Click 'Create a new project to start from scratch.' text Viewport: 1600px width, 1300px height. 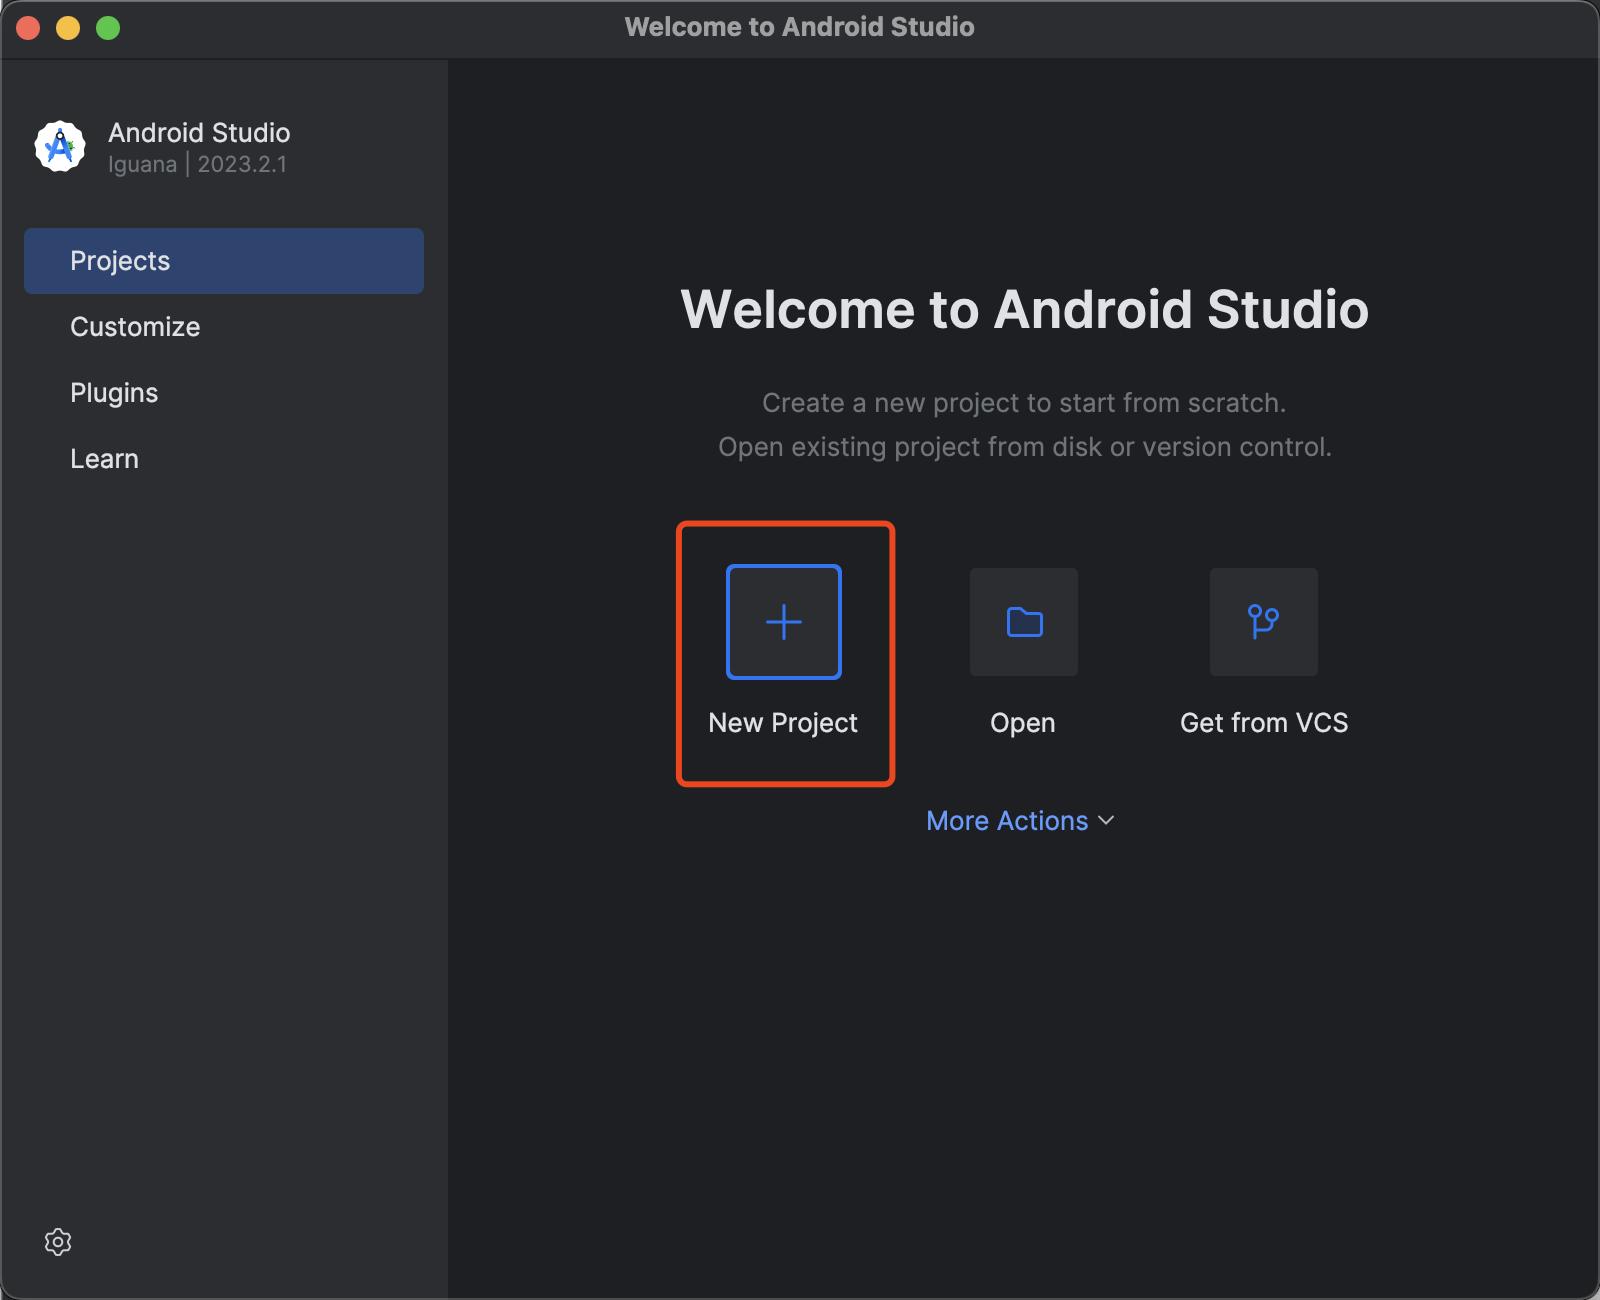pos(1024,403)
